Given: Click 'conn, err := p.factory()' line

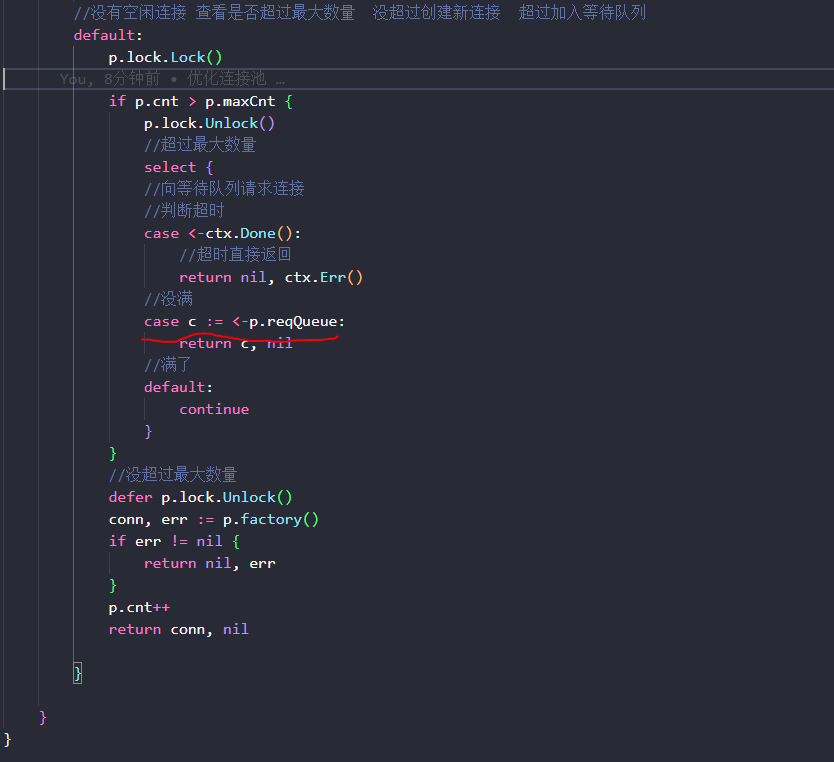Looking at the screenshot, I should 214,520.
